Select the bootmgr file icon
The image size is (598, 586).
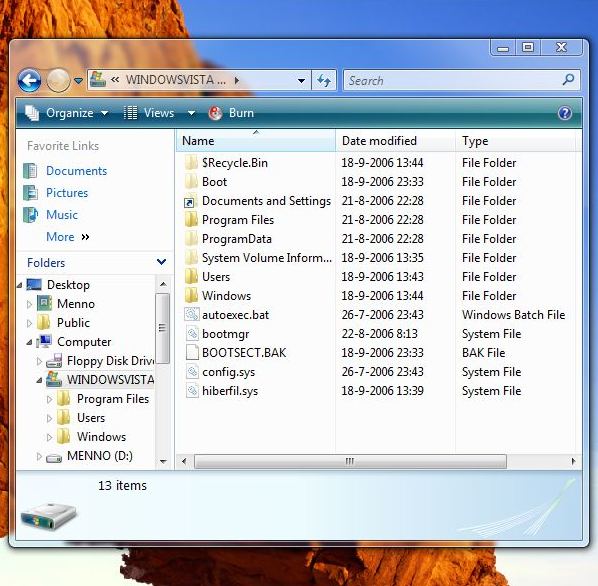coord(192,334)
